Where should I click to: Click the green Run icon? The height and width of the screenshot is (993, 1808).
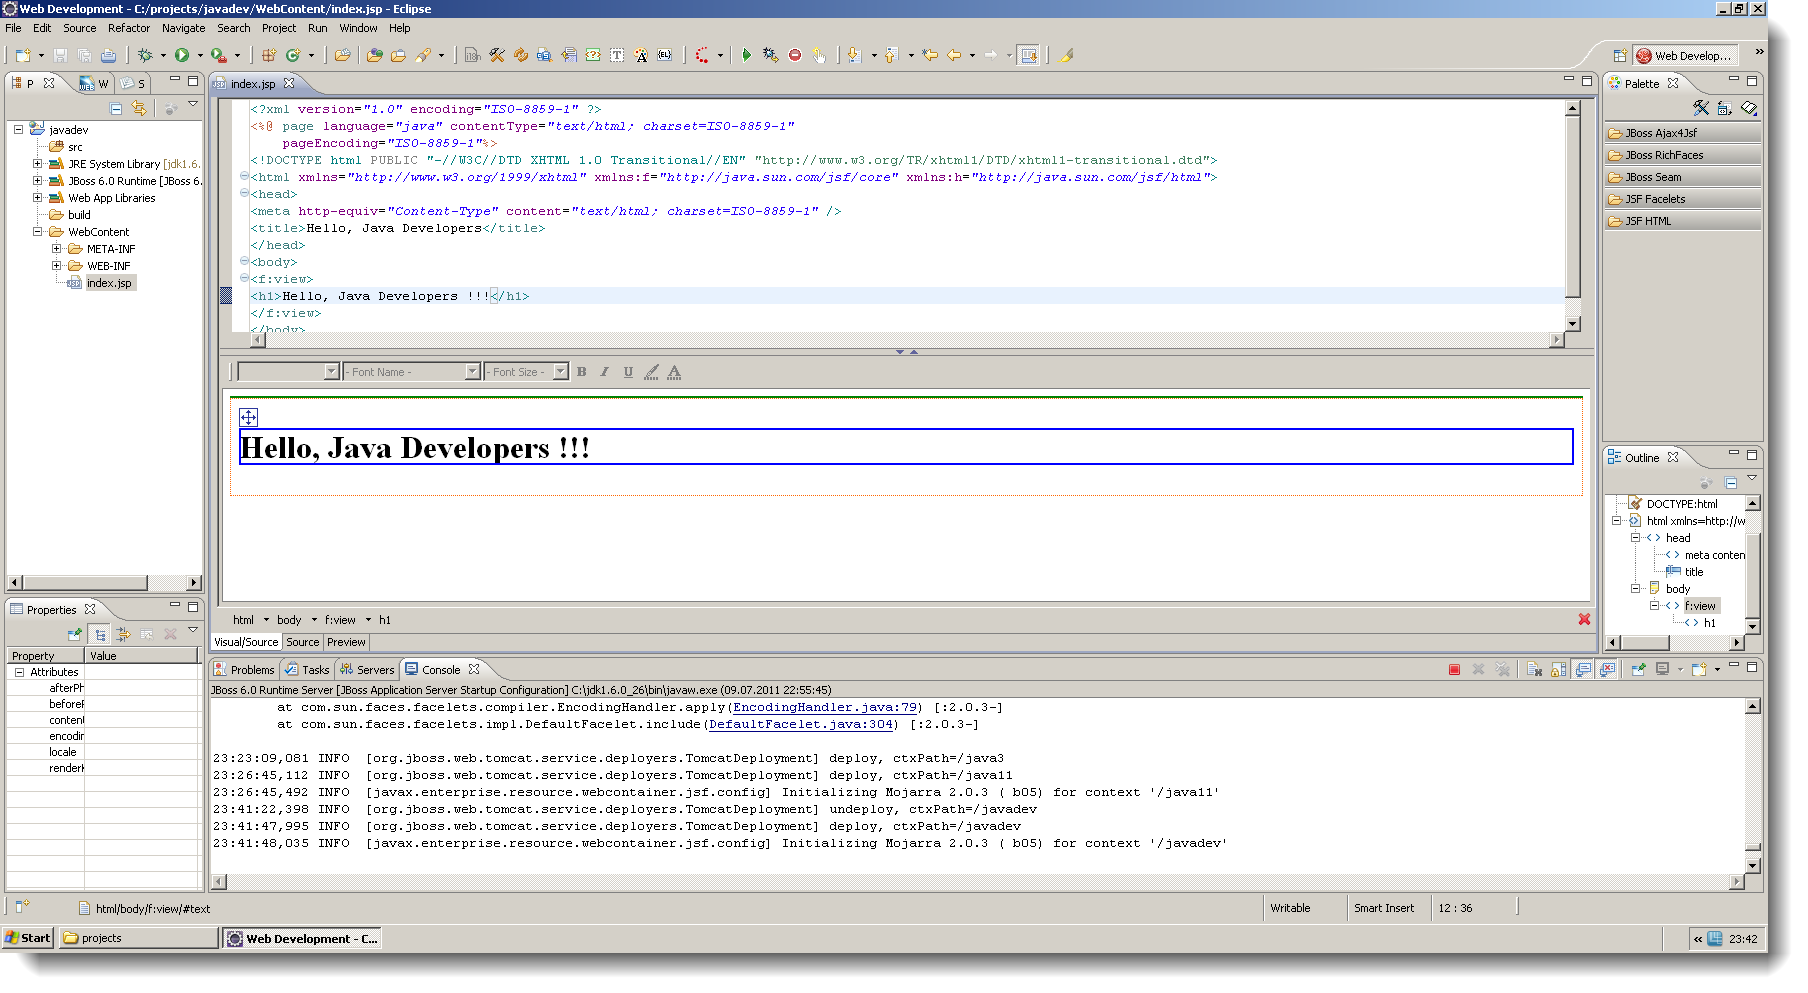point(183,55)
